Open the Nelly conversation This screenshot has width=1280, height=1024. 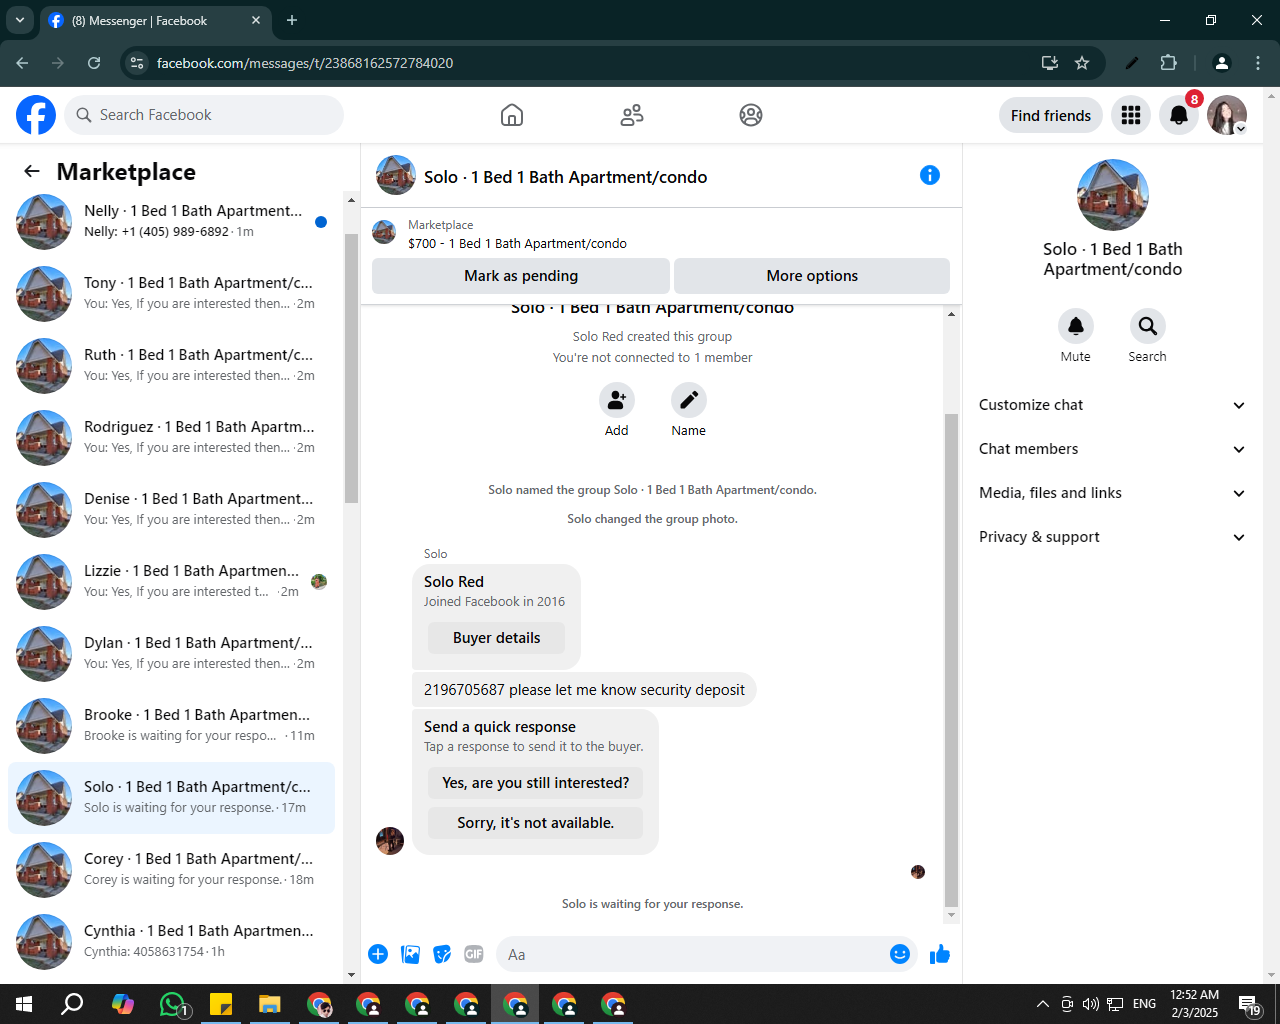172,222
